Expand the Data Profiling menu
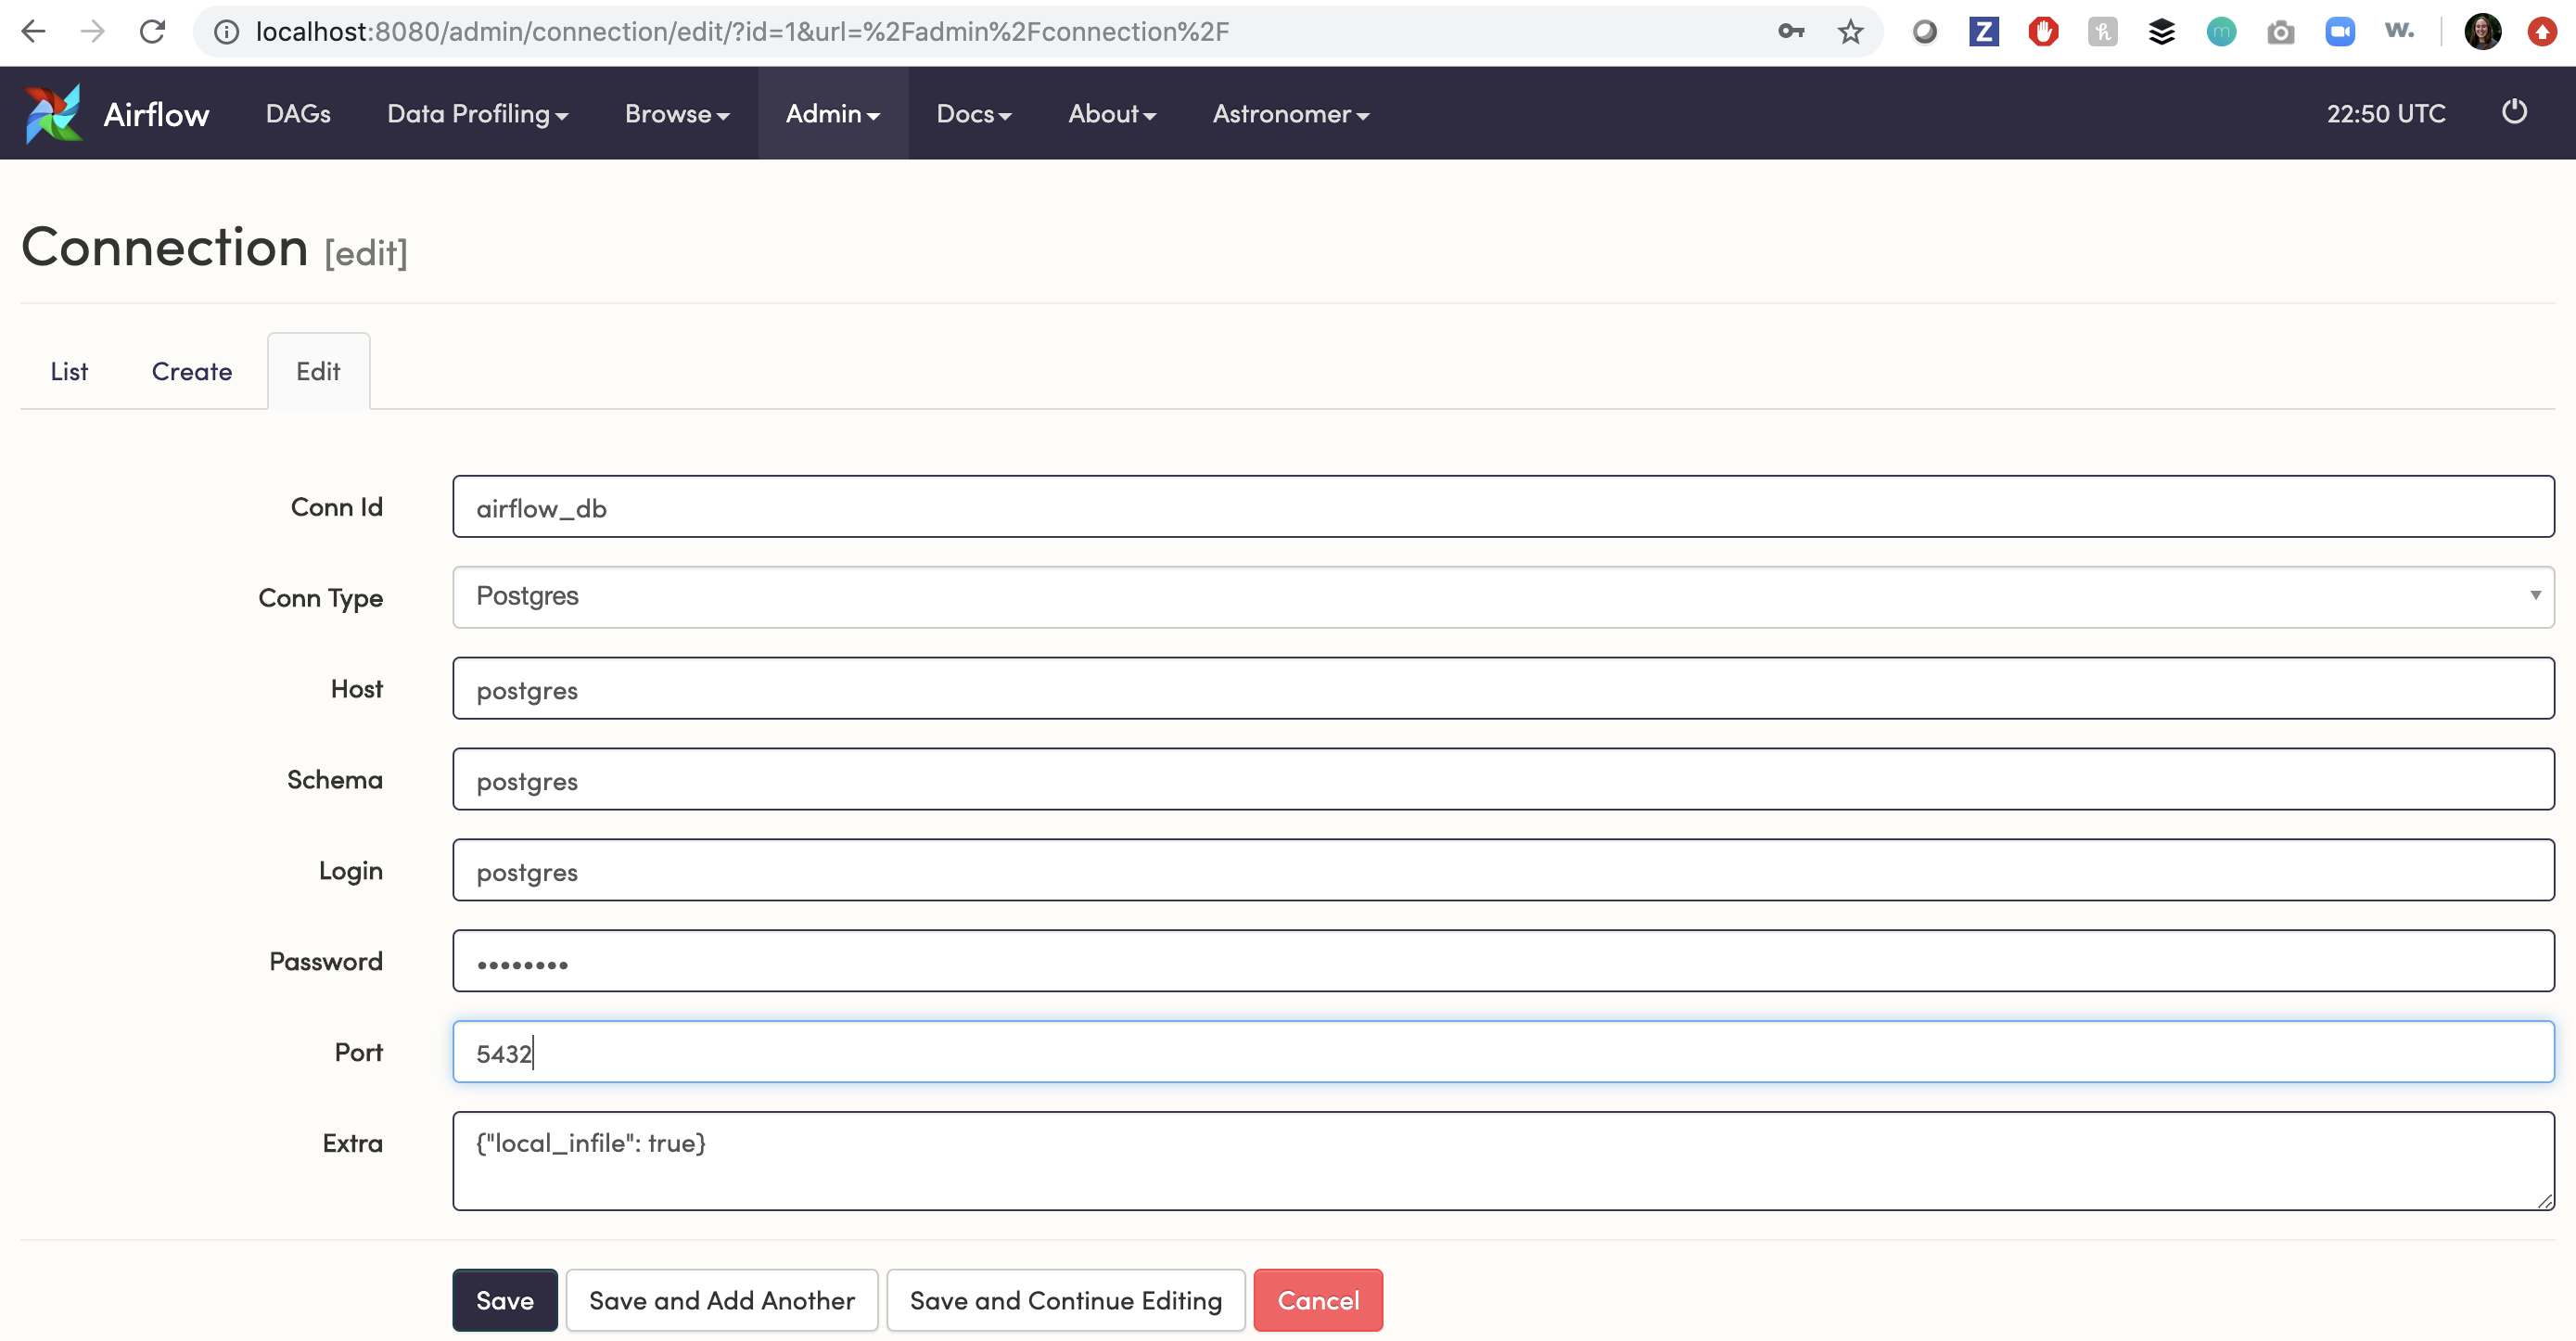The width and height of the screenshot is (2576, 1341). coord(477,114)
